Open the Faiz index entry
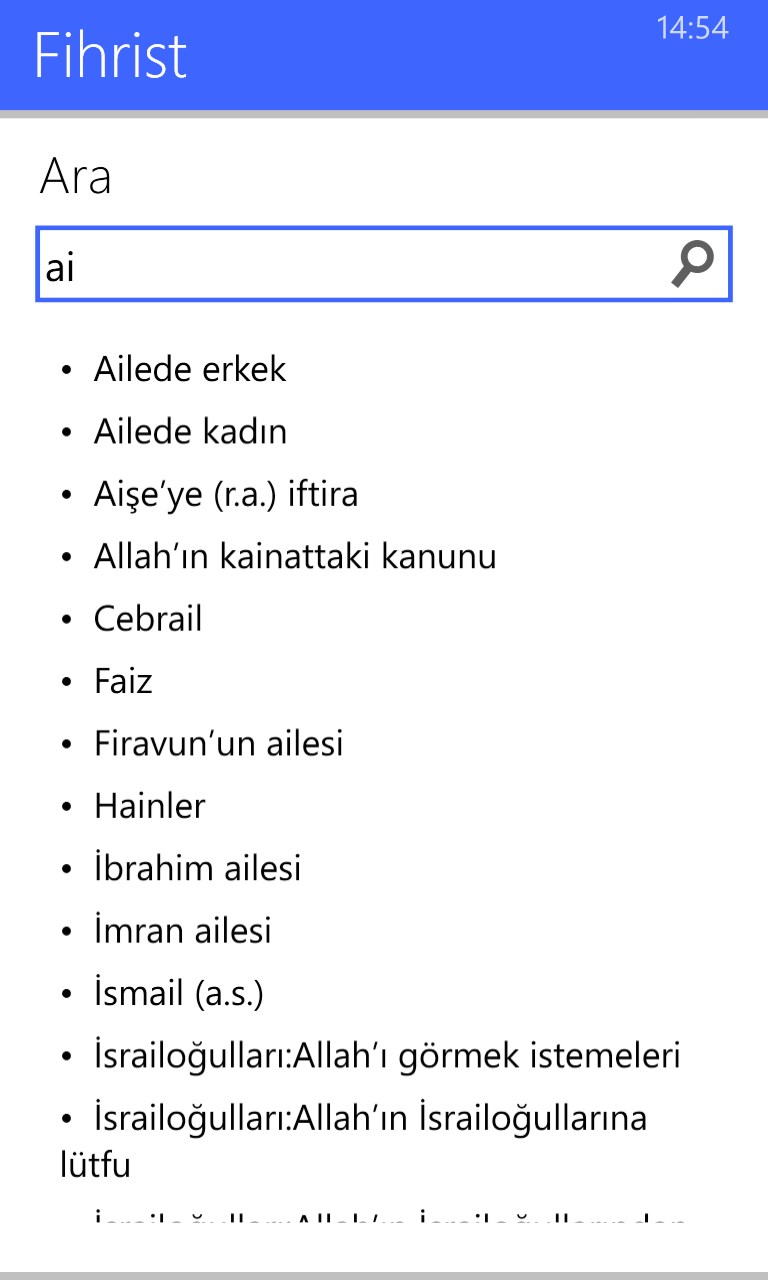 tap(123, 682)
